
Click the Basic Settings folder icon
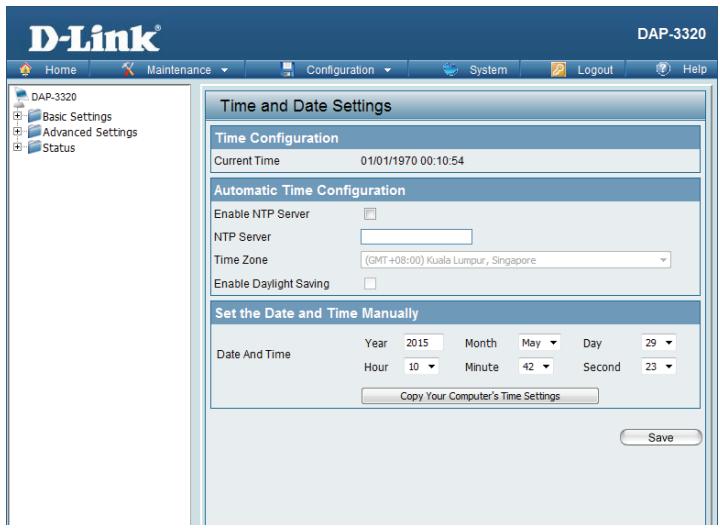point(34,116)
